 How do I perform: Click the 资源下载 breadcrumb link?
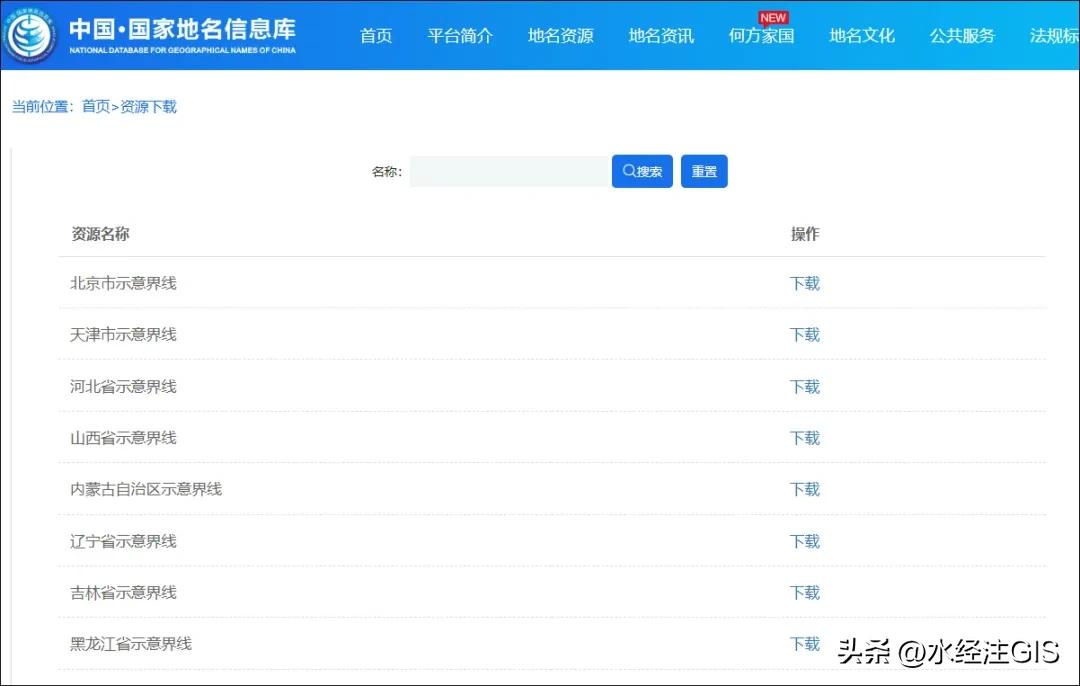(x=149, y=107)
